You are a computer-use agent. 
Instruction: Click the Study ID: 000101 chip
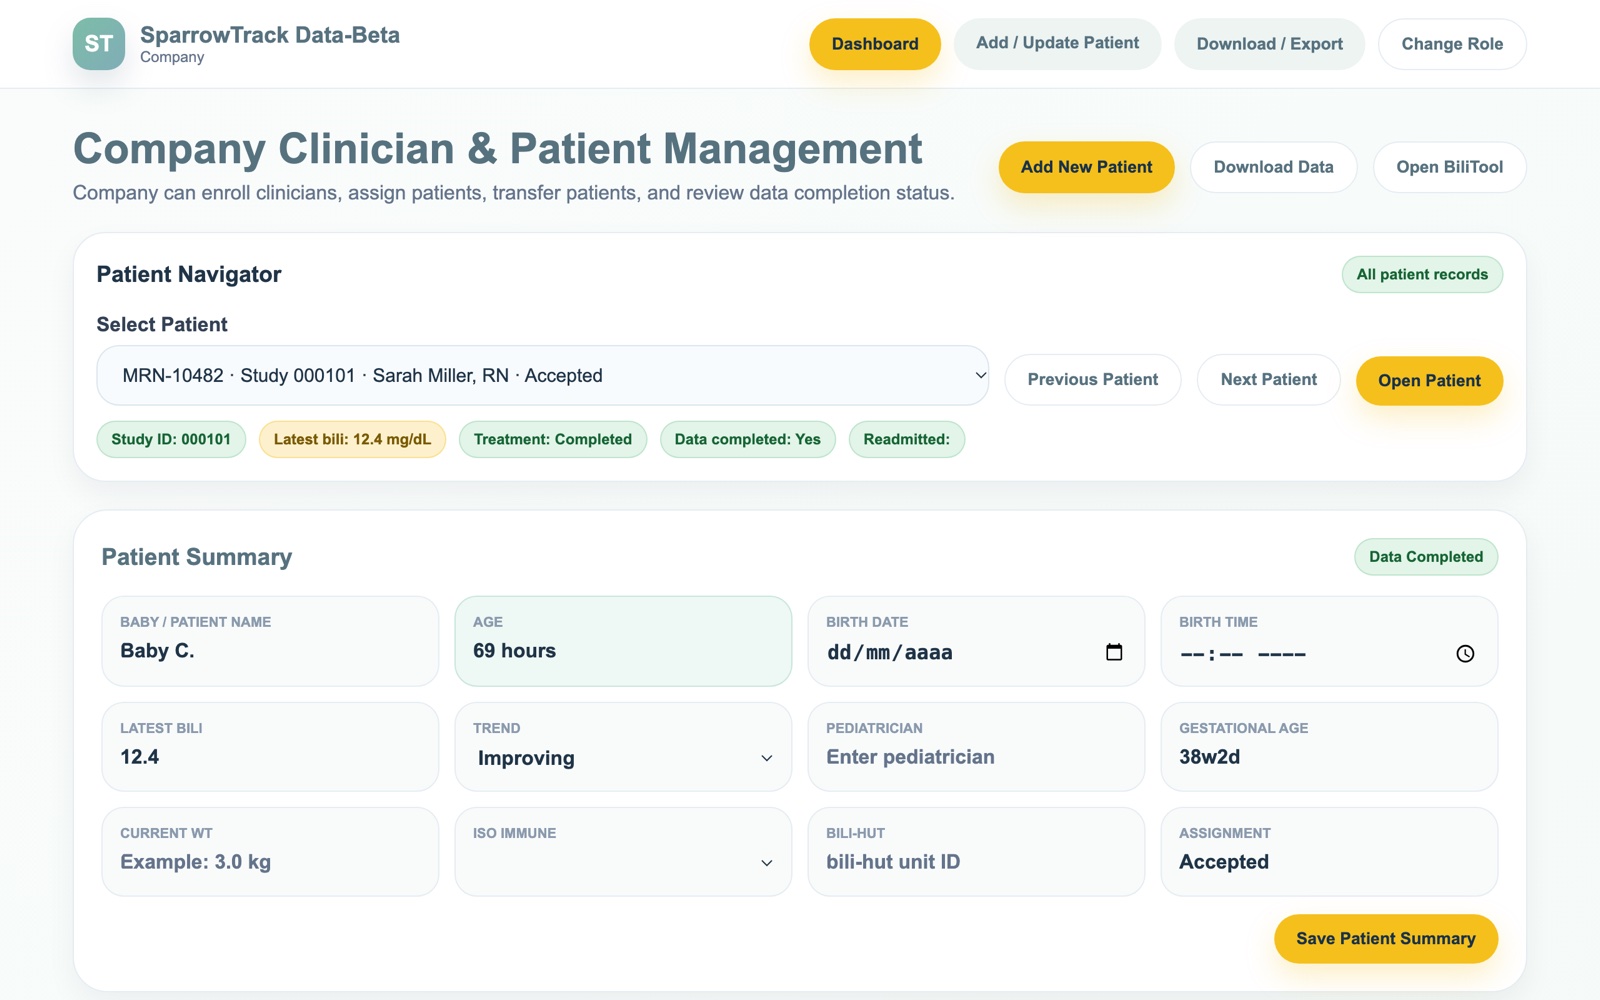tap(171, 440)
